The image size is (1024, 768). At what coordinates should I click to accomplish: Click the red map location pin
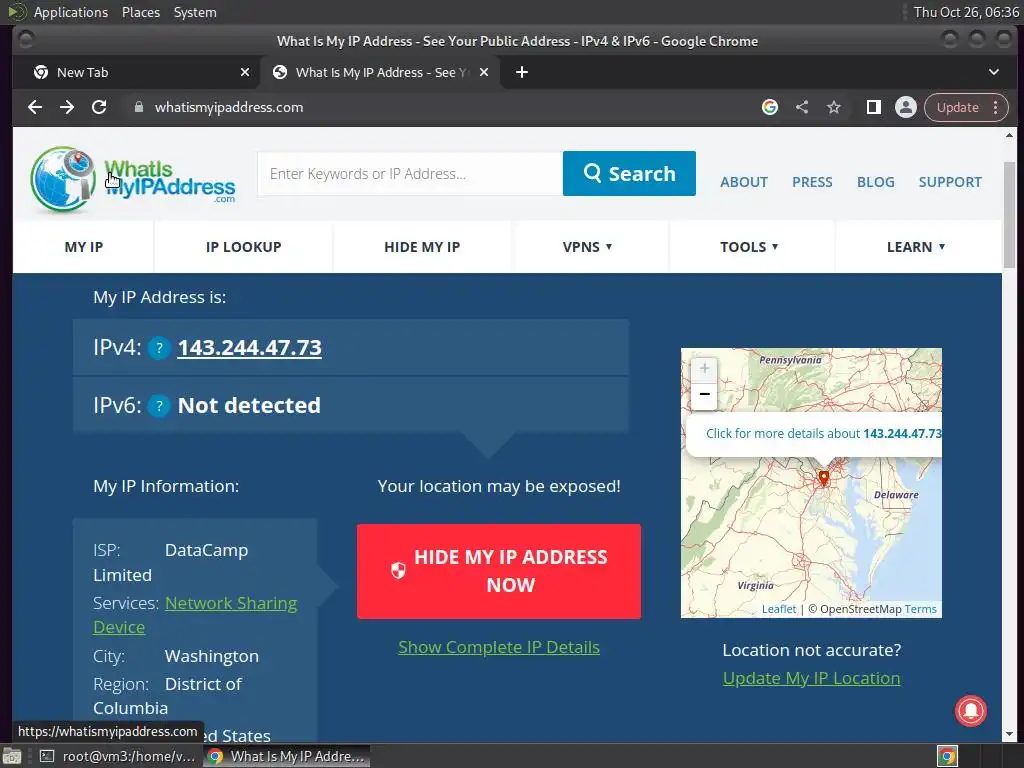pyautogui.click(x=824, y=478)
